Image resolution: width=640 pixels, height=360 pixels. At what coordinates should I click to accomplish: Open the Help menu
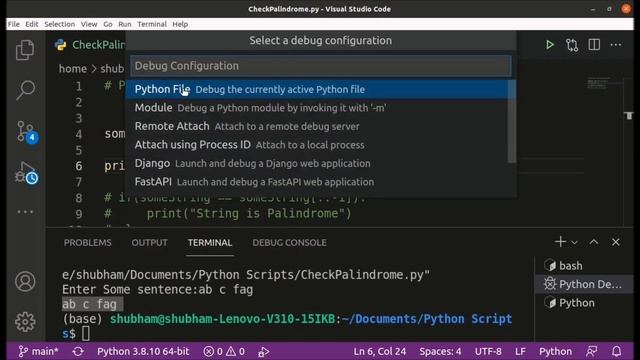pos(180,24)
